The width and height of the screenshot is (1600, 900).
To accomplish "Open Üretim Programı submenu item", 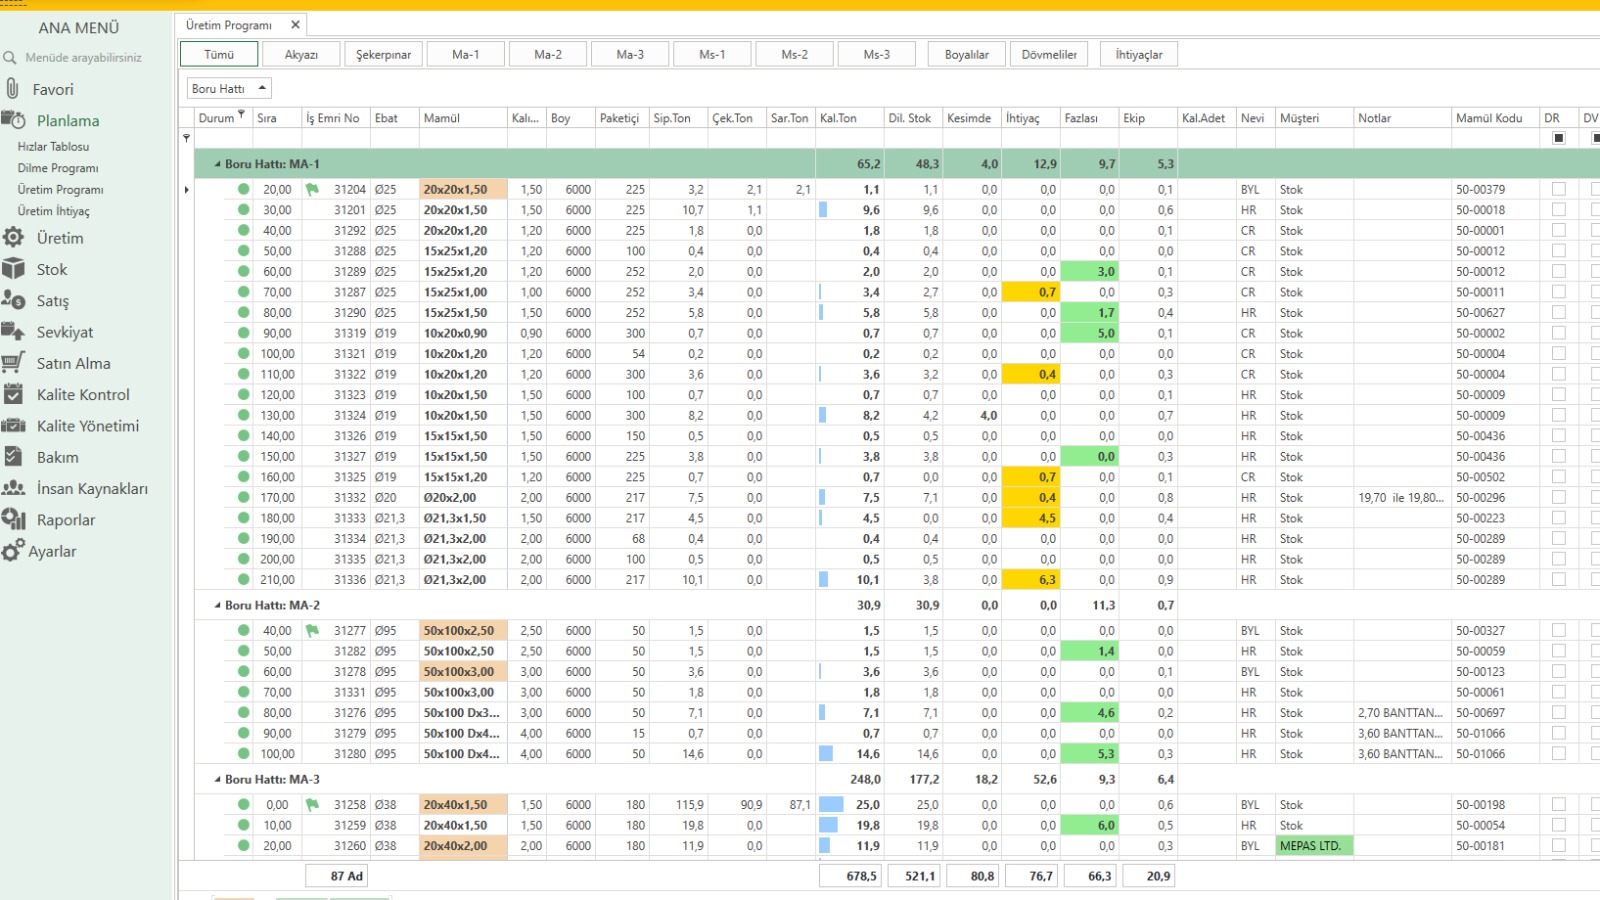I will (60, 189).
